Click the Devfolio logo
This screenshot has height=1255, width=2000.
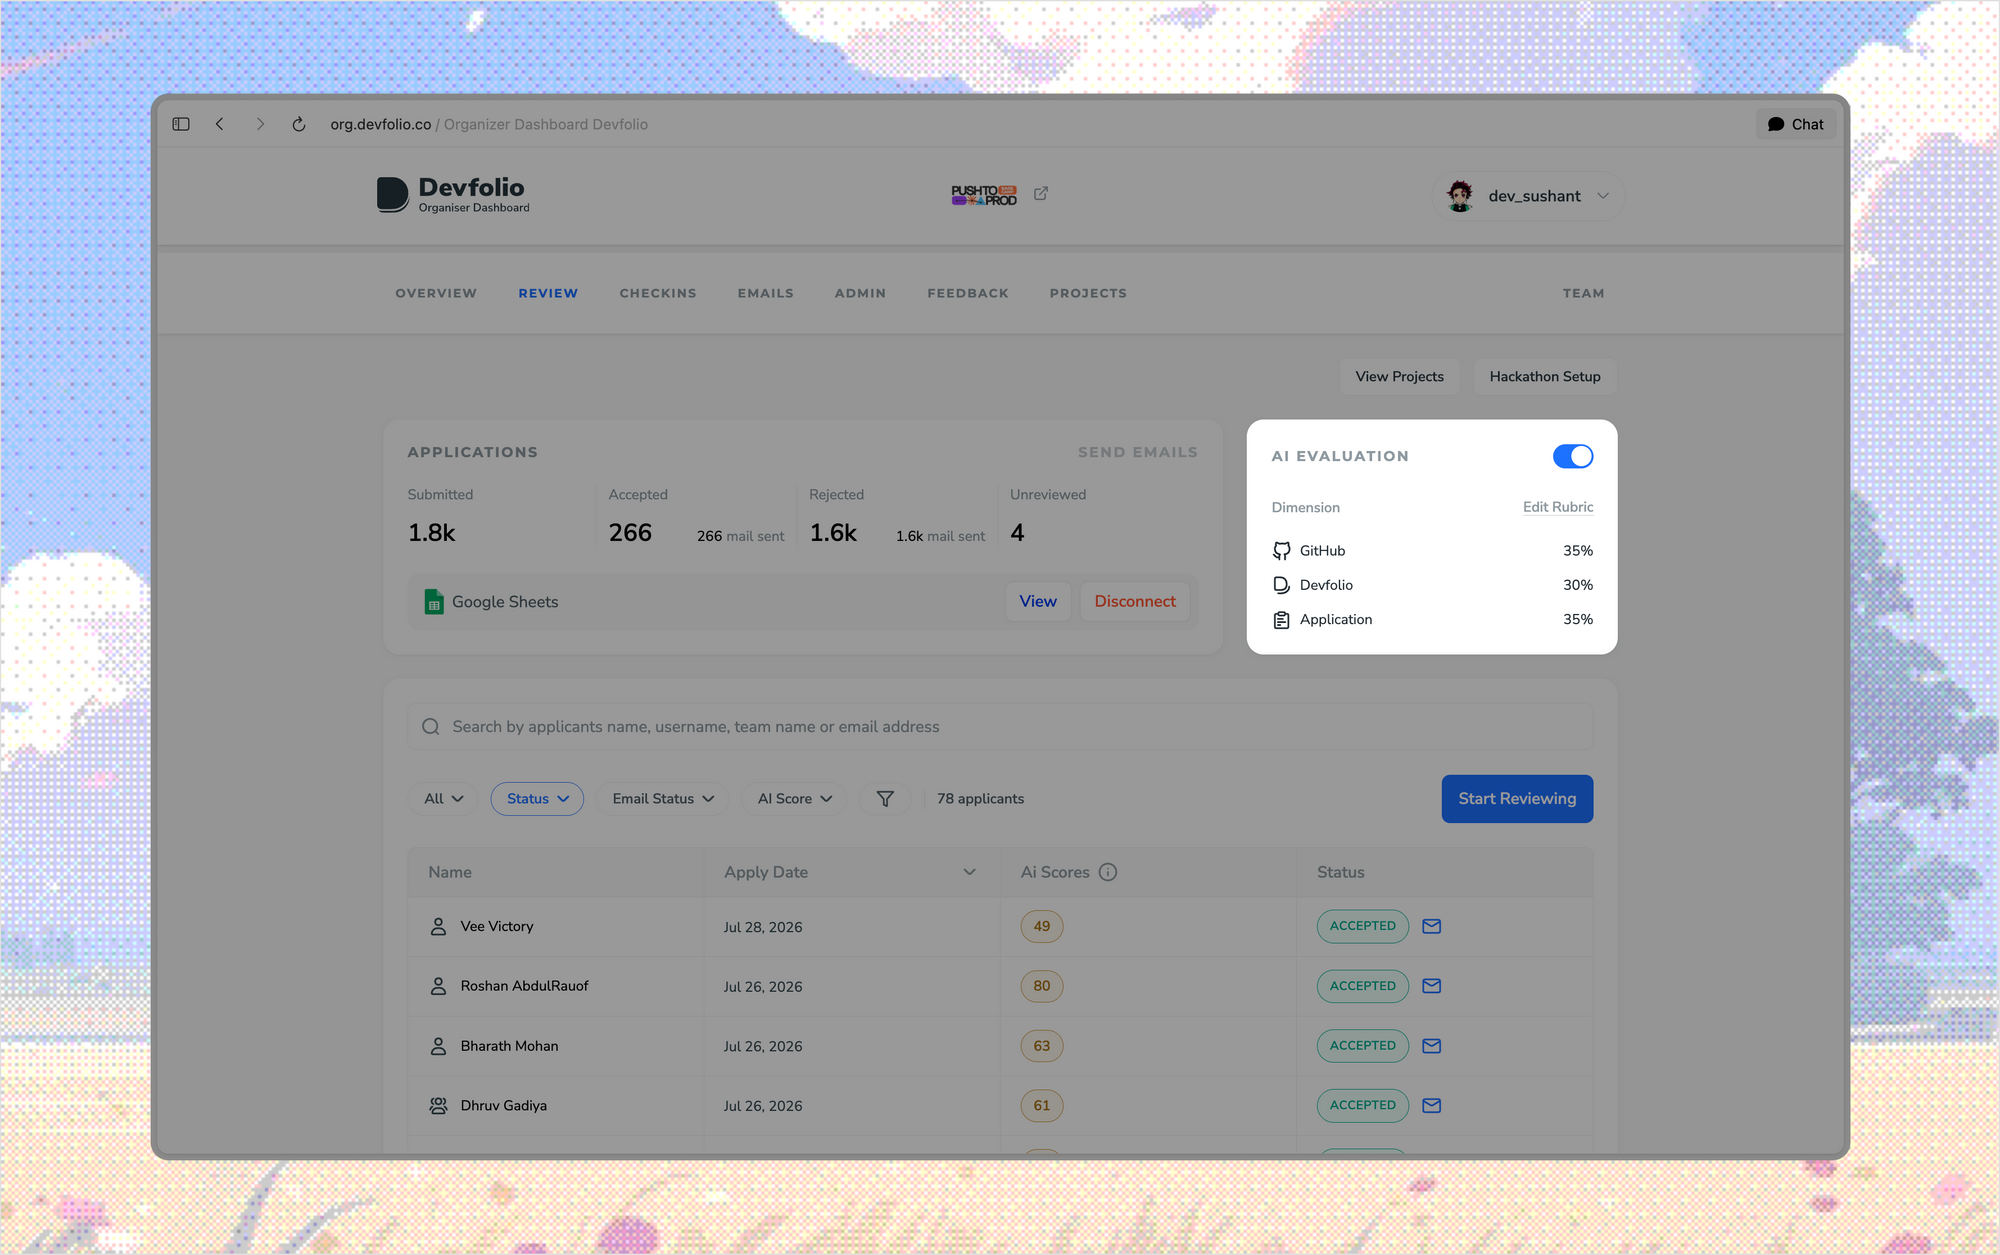[453, 194]
